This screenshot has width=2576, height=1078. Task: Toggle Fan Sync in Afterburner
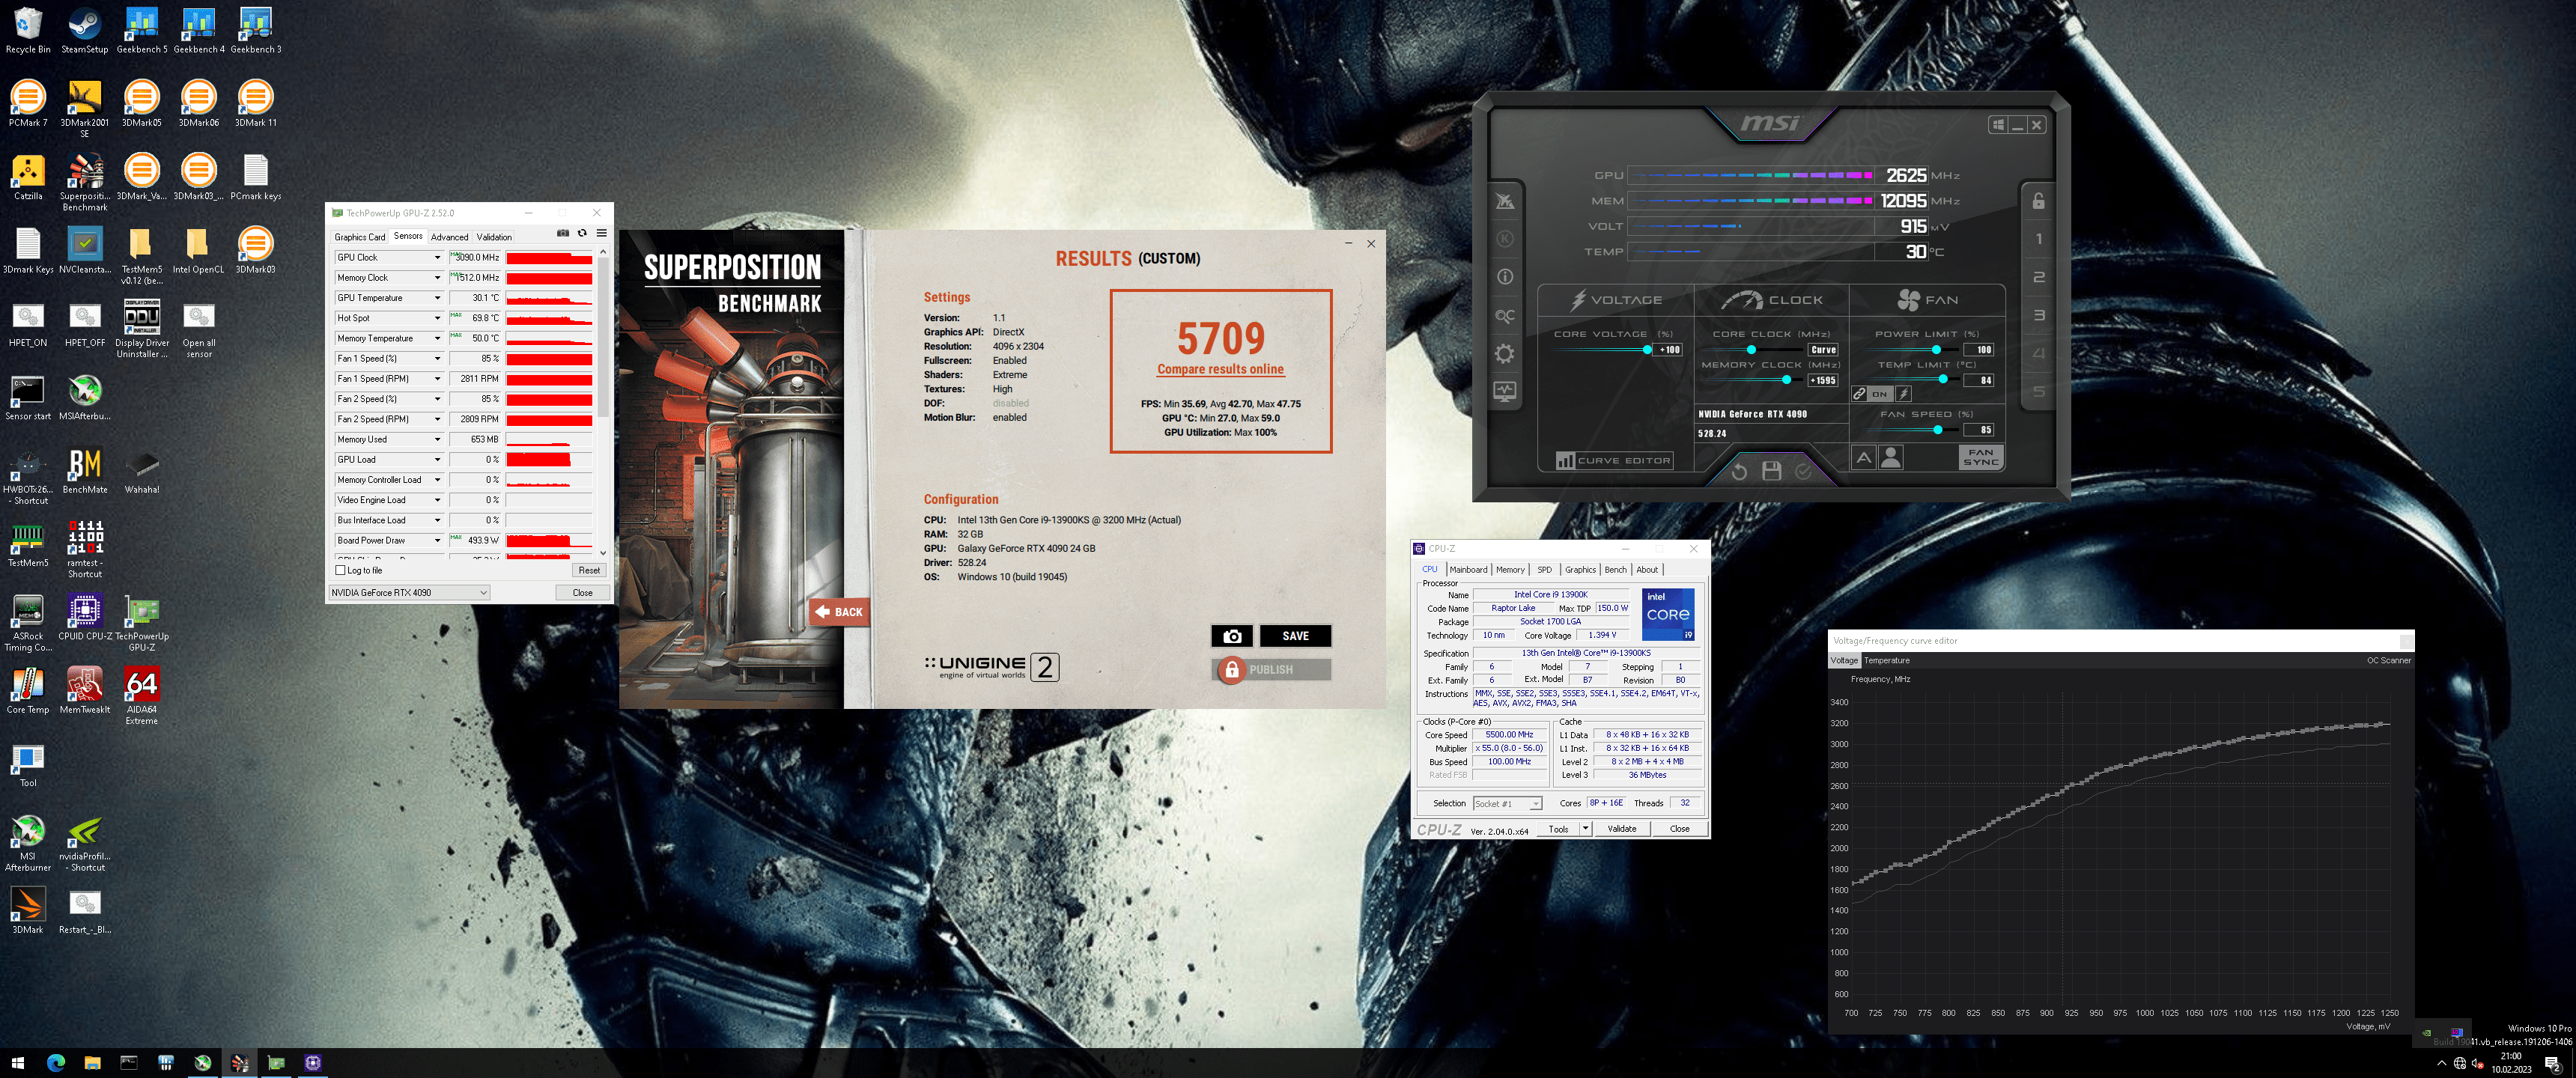[x=1980, y=457]
